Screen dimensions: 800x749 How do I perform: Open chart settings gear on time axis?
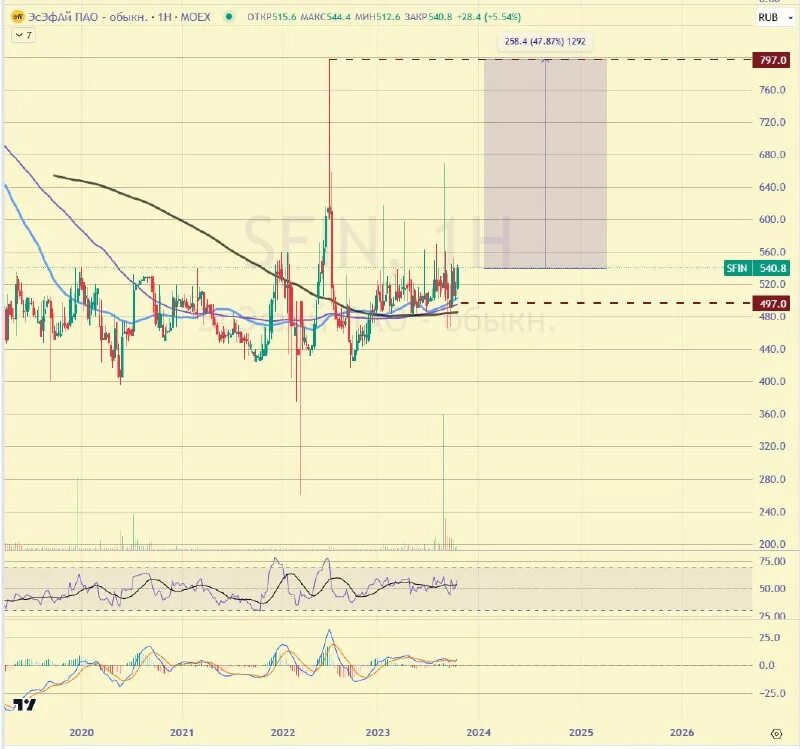[x=776, y=734]
